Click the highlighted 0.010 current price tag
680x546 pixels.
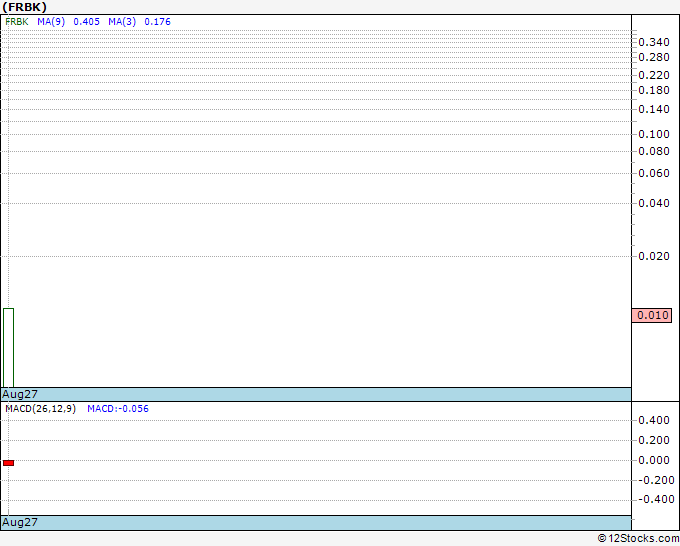(652, 315)
